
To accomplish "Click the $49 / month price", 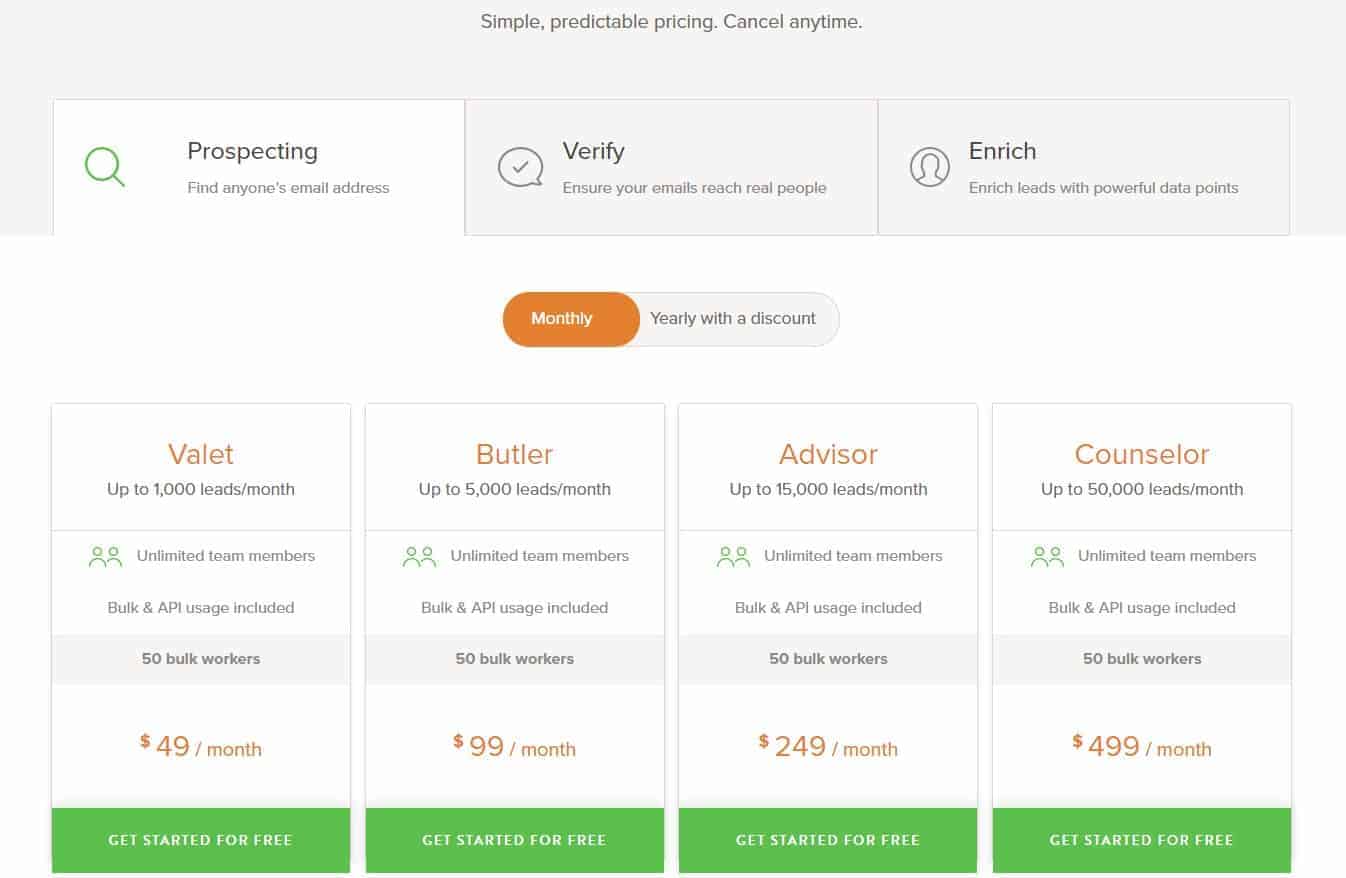I will [201, 746].
